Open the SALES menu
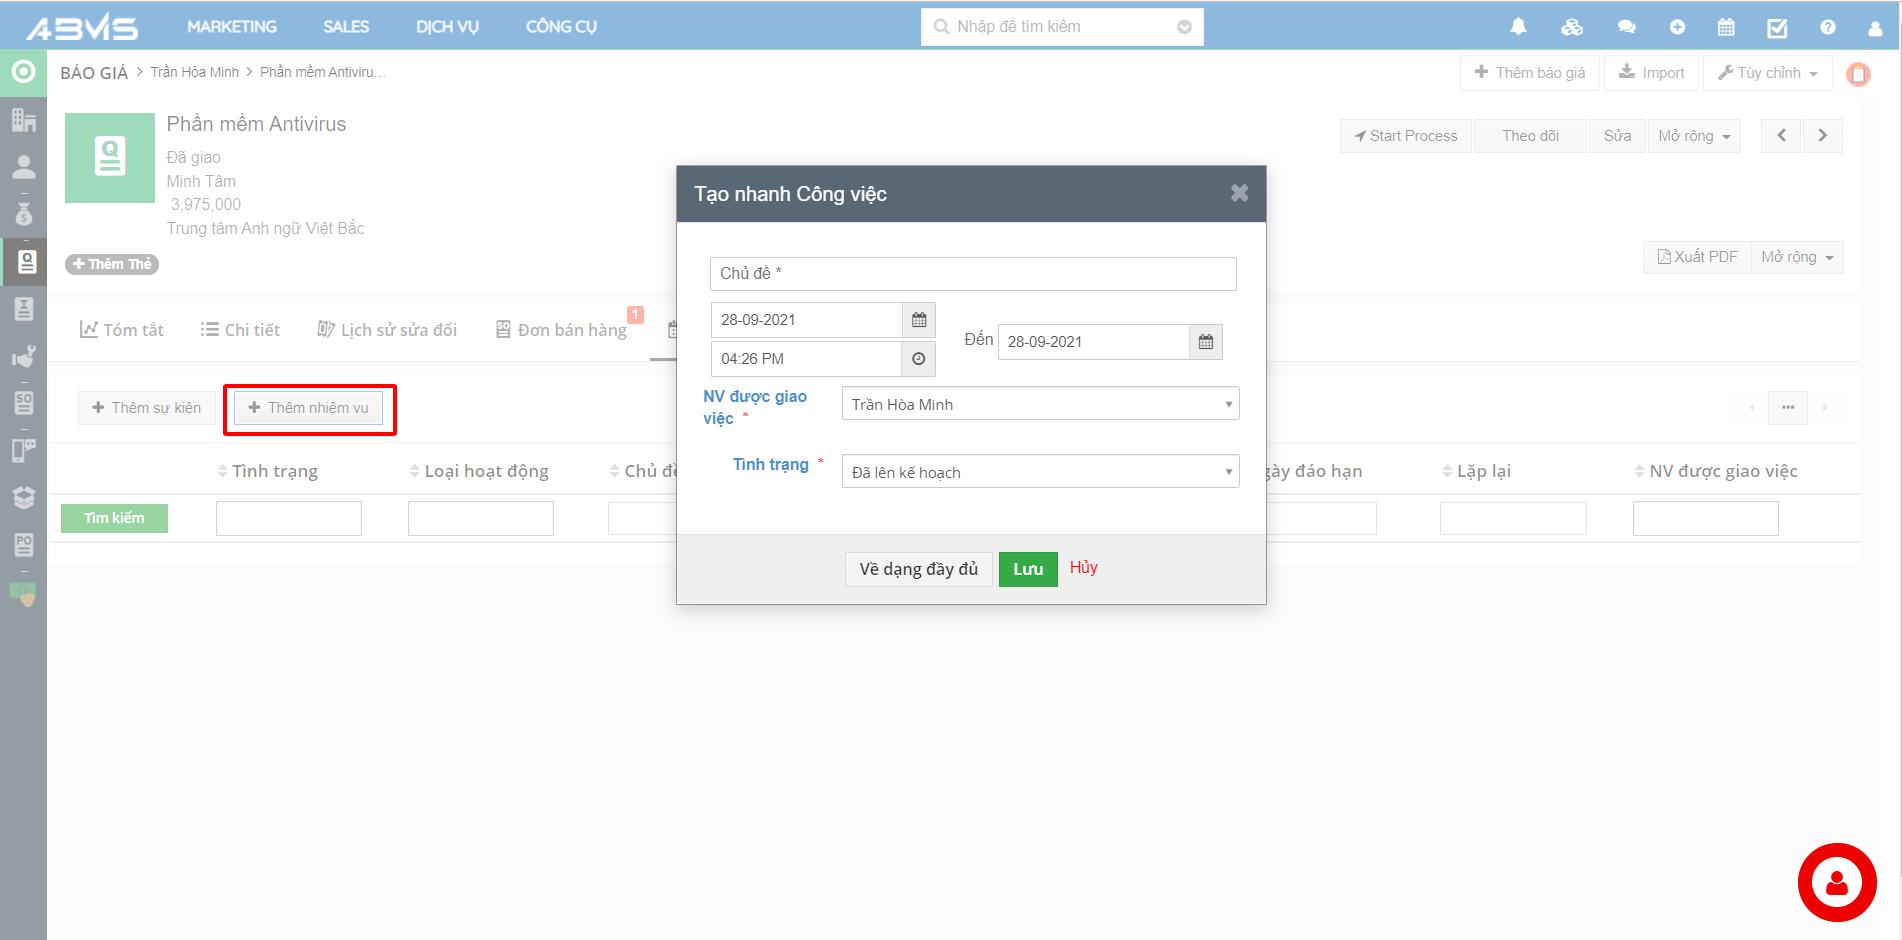The width and height of the screenshot is (1902, 940). tap(346, 27)
